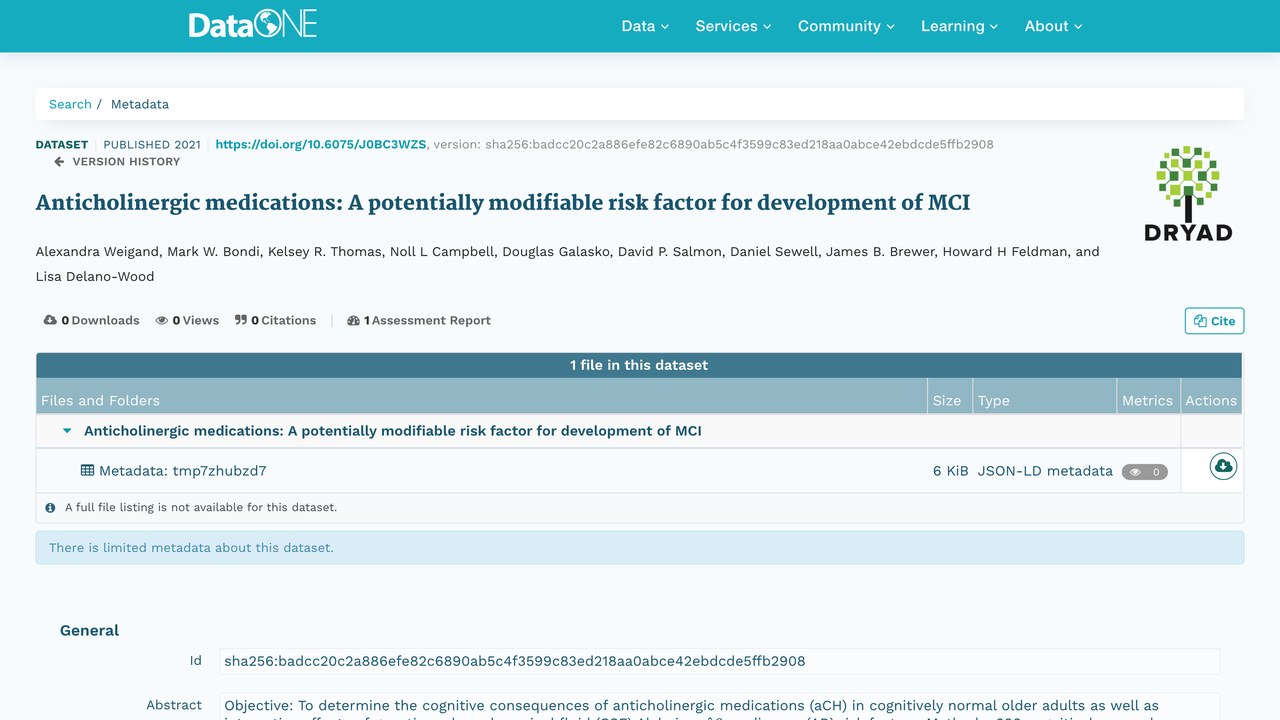
Task: Click the table icon beside Metadata: tmp7zhubzd7
Action: 87,470
